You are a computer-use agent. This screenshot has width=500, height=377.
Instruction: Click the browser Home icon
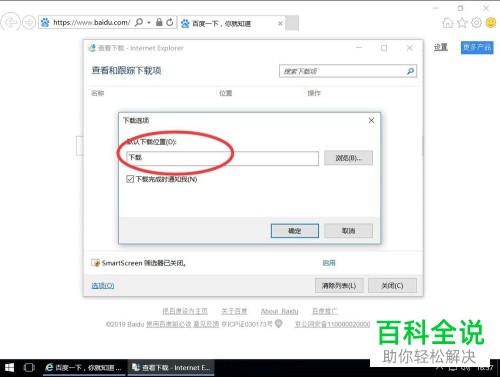click(x=448, y=23)
